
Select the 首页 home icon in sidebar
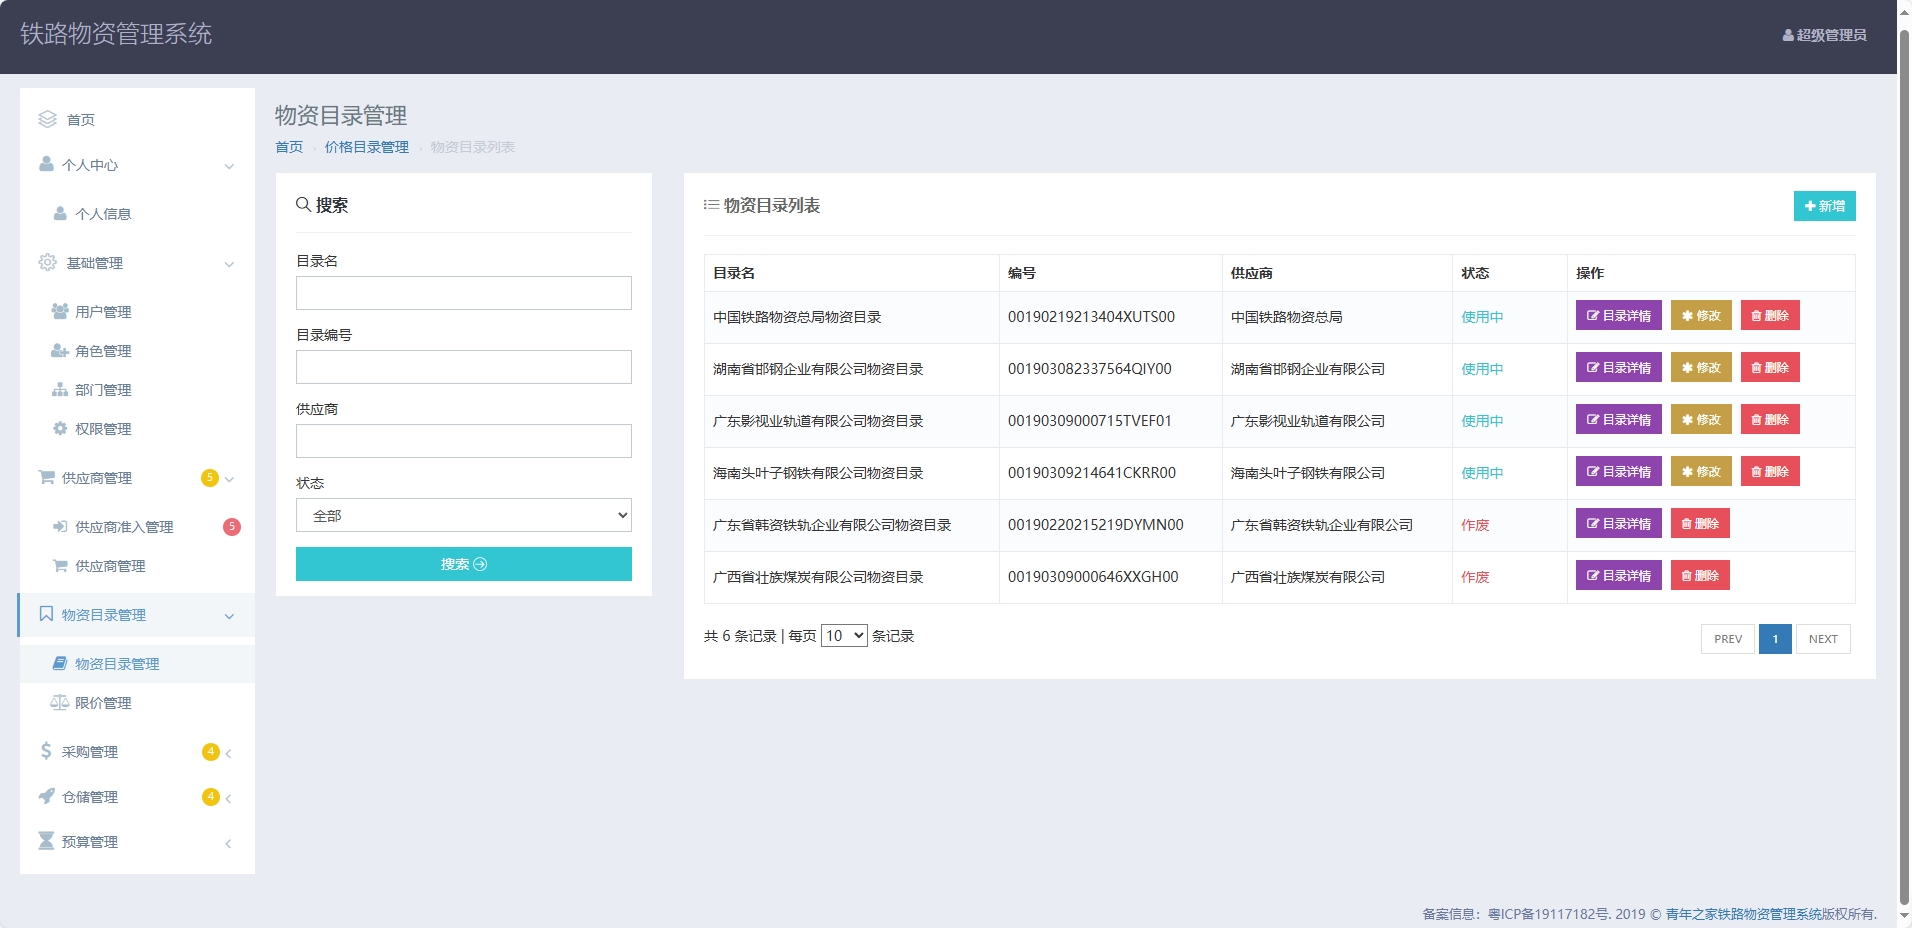[x=46, y=119]
